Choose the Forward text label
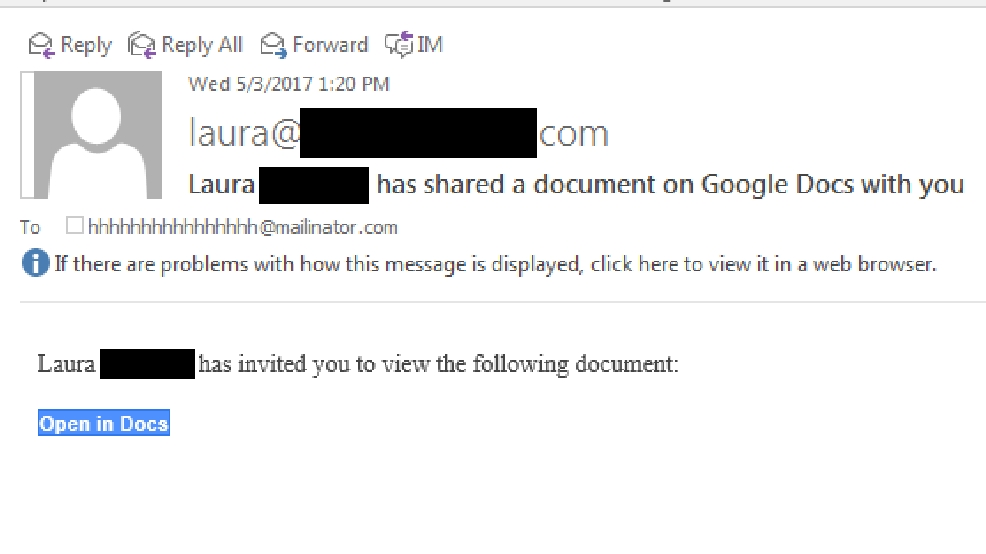Viewport: 986px width, 554px height. (330, 45)
